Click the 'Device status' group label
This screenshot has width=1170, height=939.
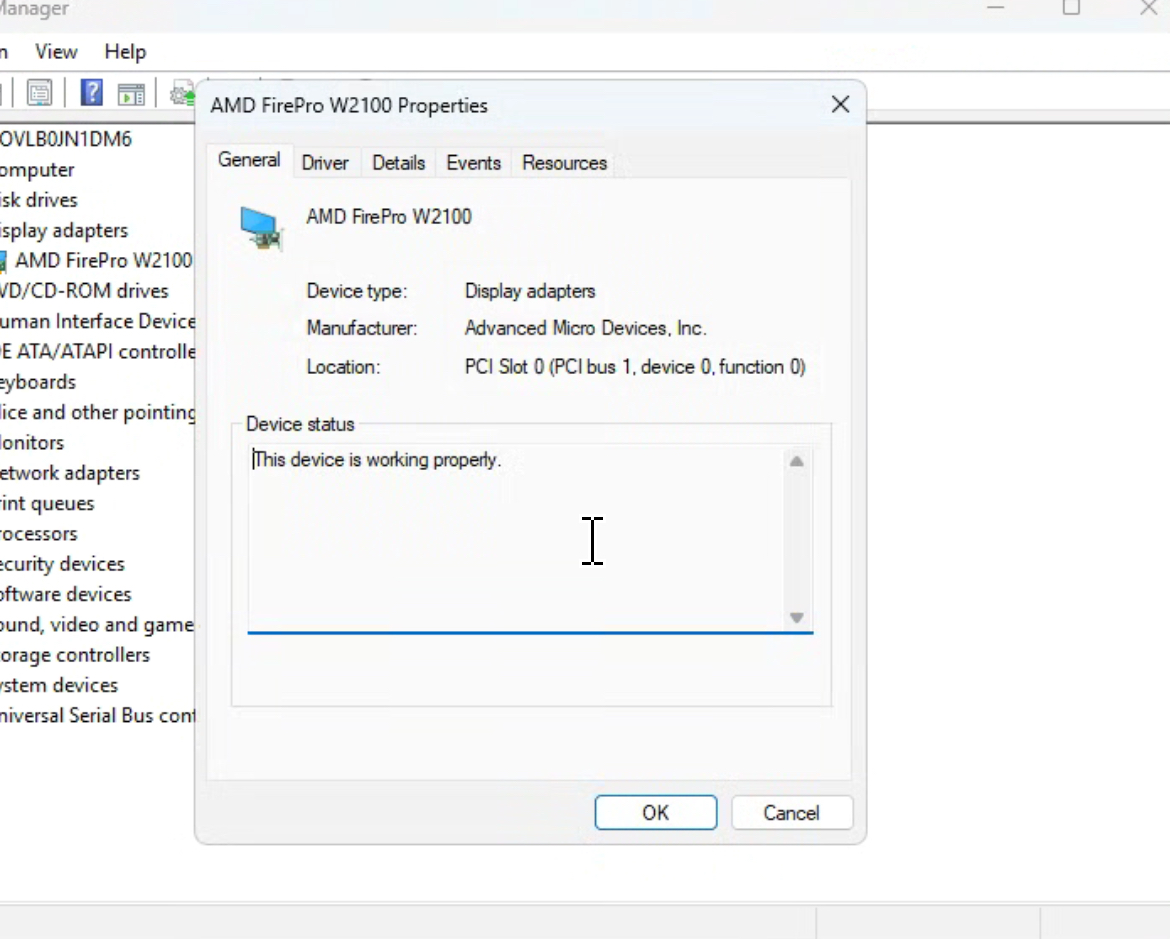tap(300, 424)
